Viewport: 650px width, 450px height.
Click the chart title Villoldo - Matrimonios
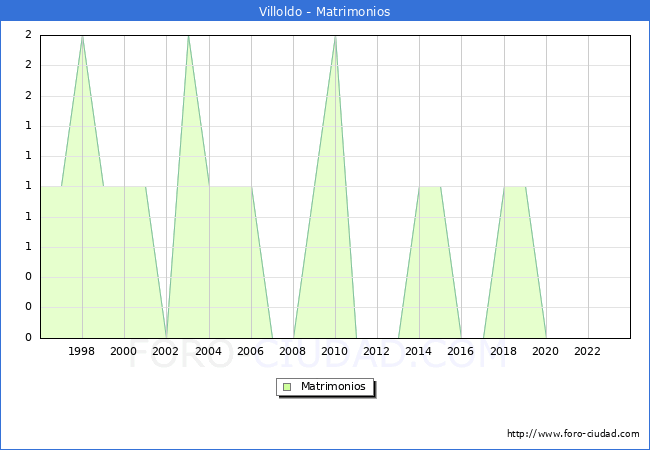pyautogui.click(x=325, y=12)
